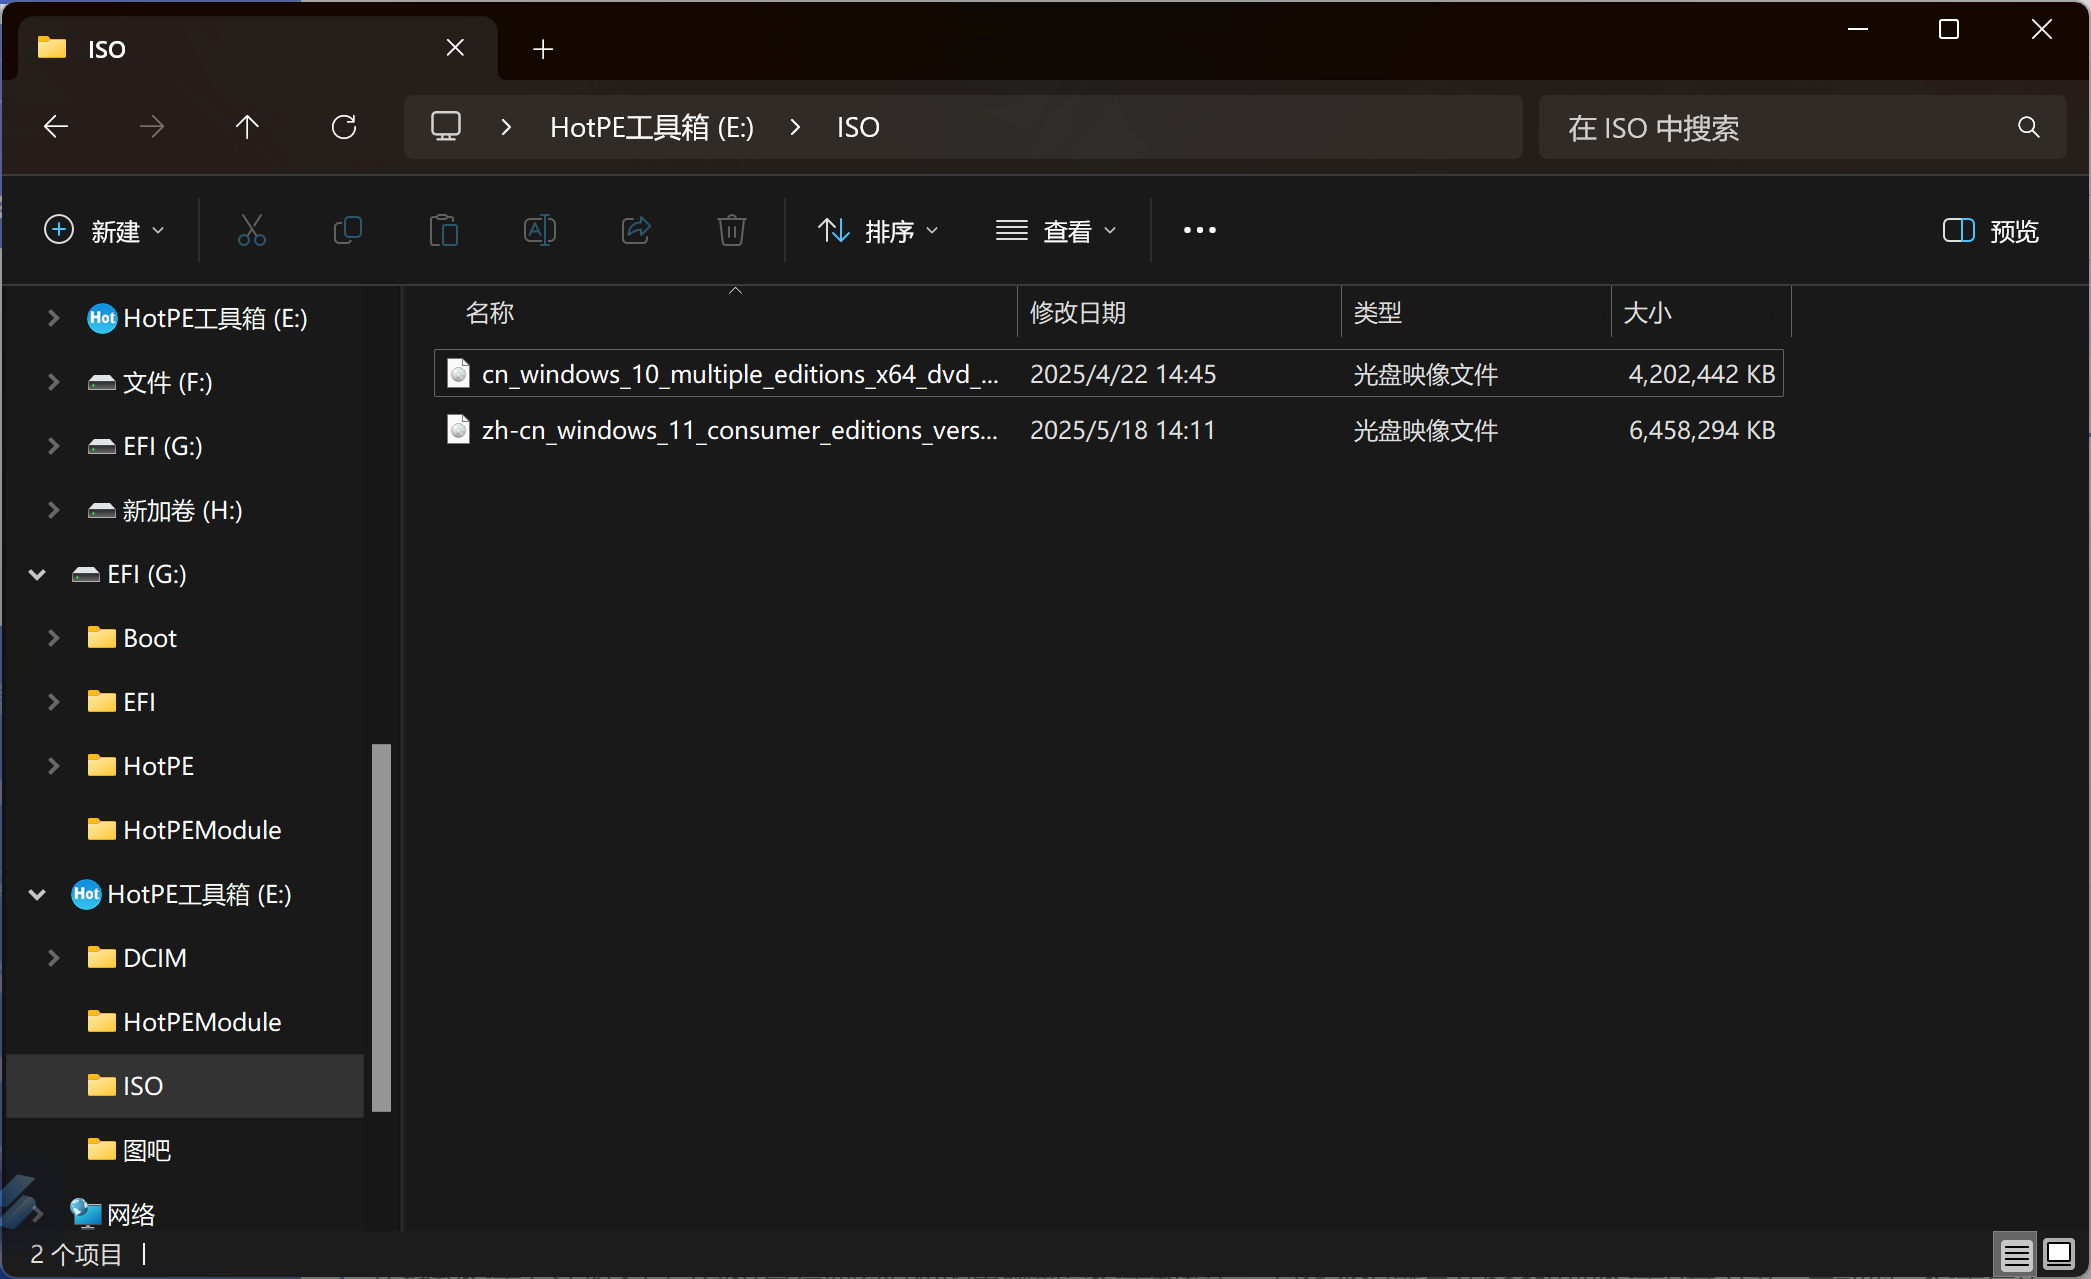Click 4,202,442 KB size cell
The image size is (2091, 1279).
[1701, 374]
